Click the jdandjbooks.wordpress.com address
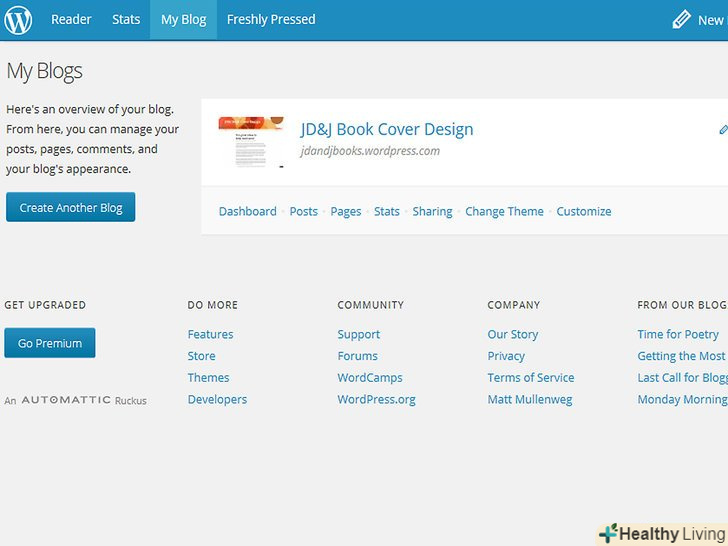The height and width of the screenshot is (546, 728). [x=370, y=151]
